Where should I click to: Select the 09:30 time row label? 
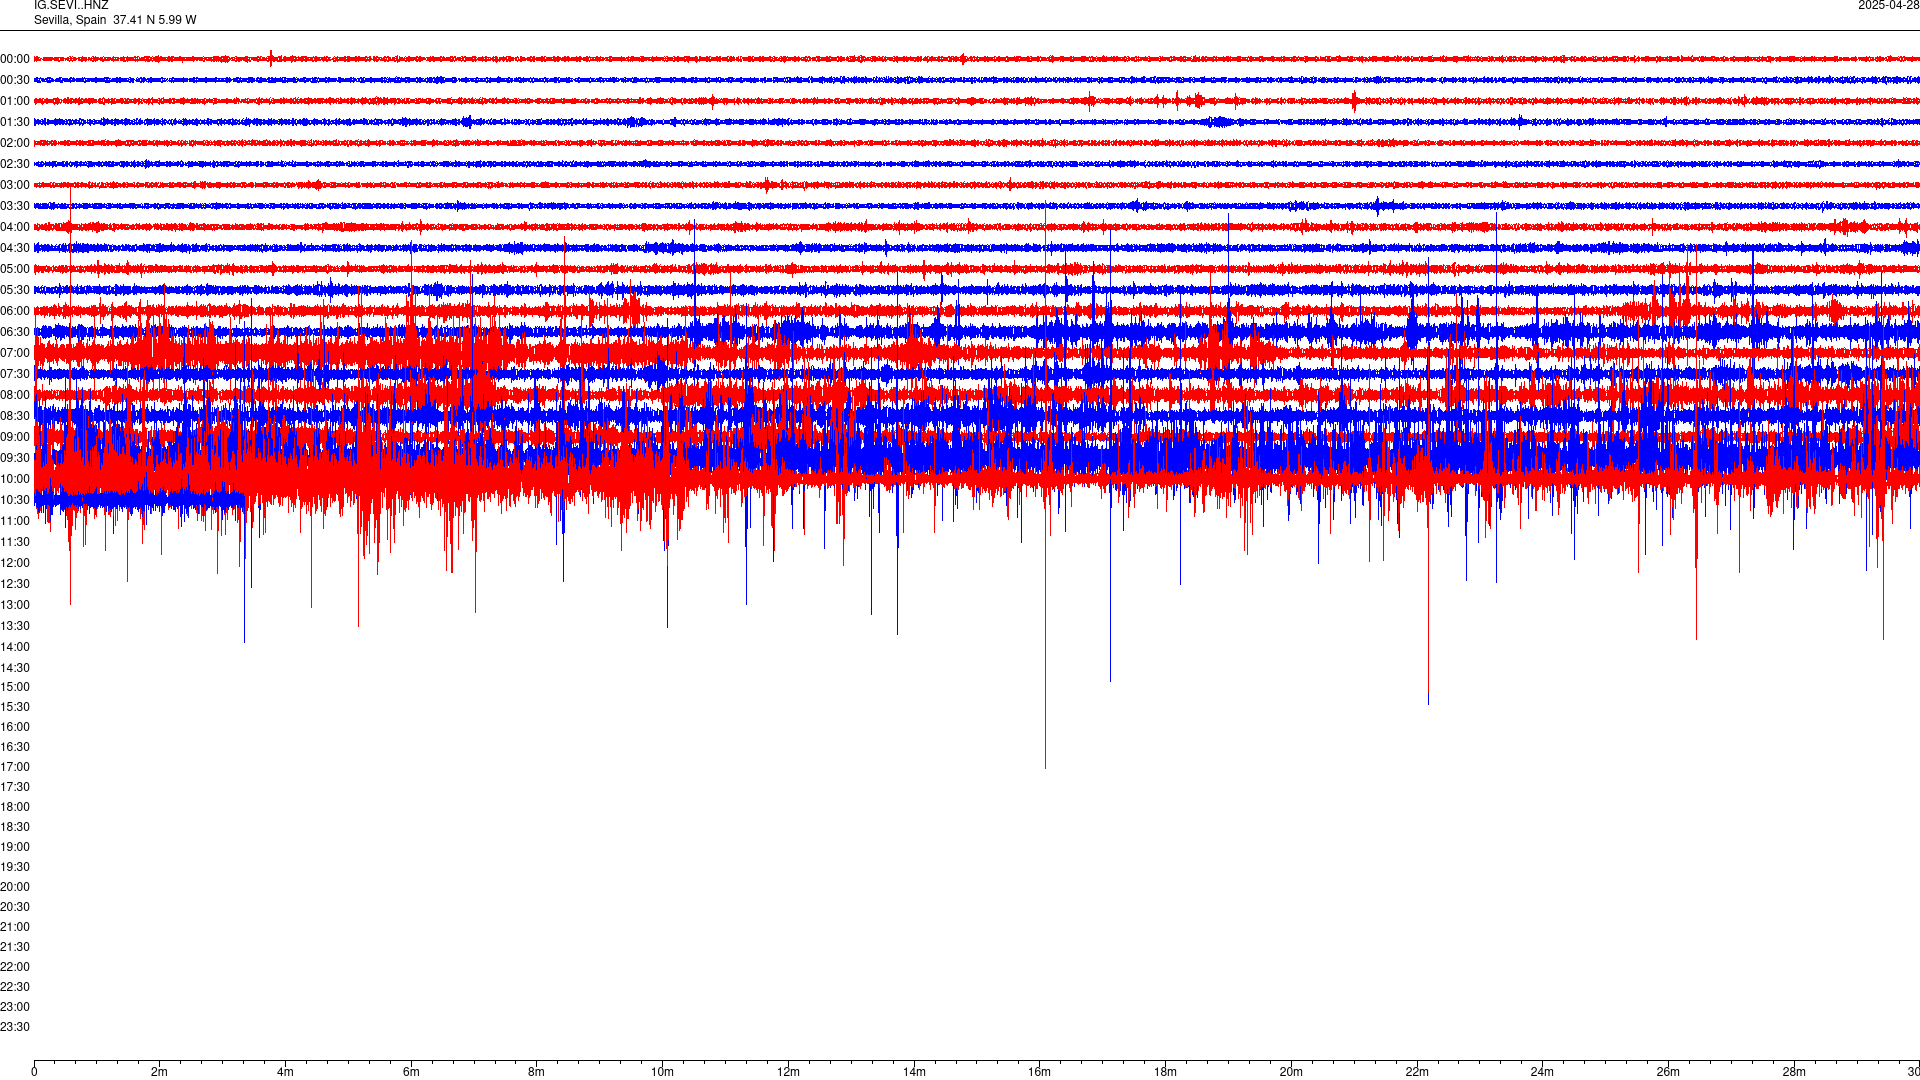tap(15, 458)
